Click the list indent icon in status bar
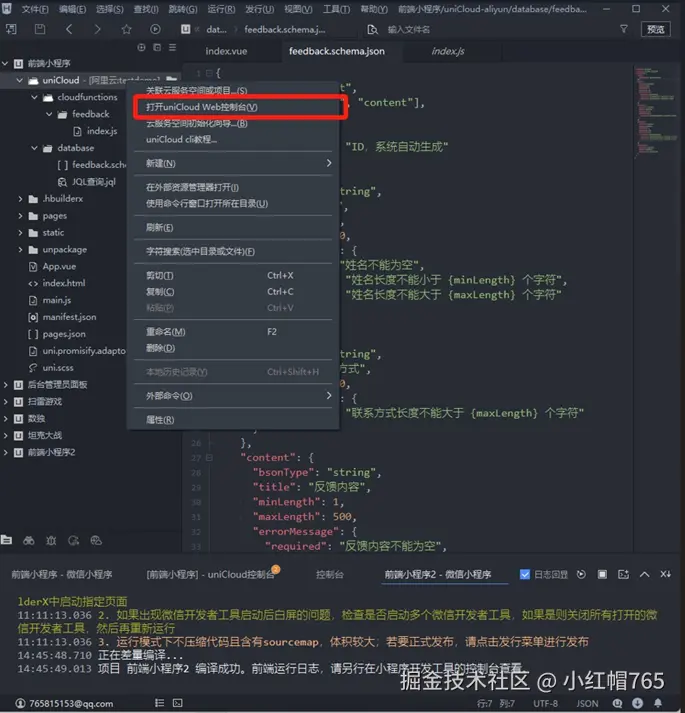 [x=159, y=703]
